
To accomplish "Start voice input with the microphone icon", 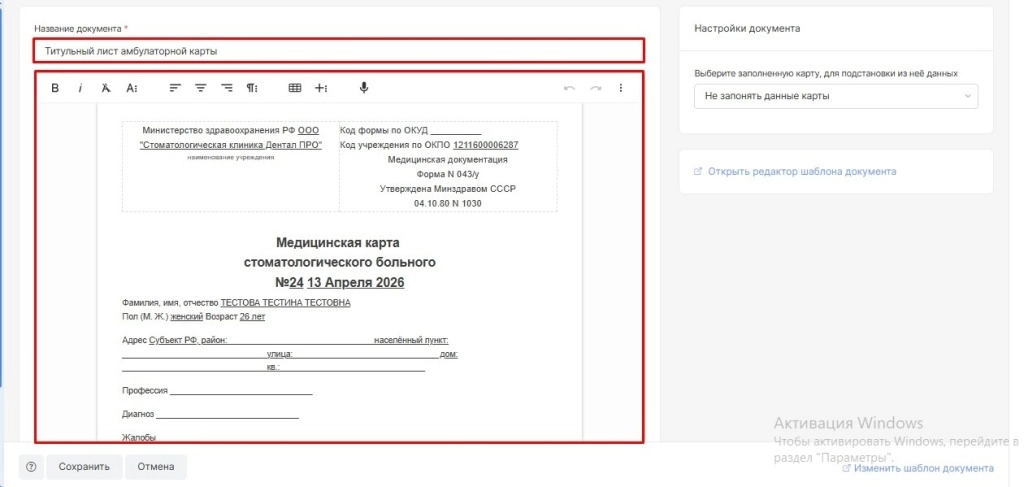I will [x=364, y=88].
